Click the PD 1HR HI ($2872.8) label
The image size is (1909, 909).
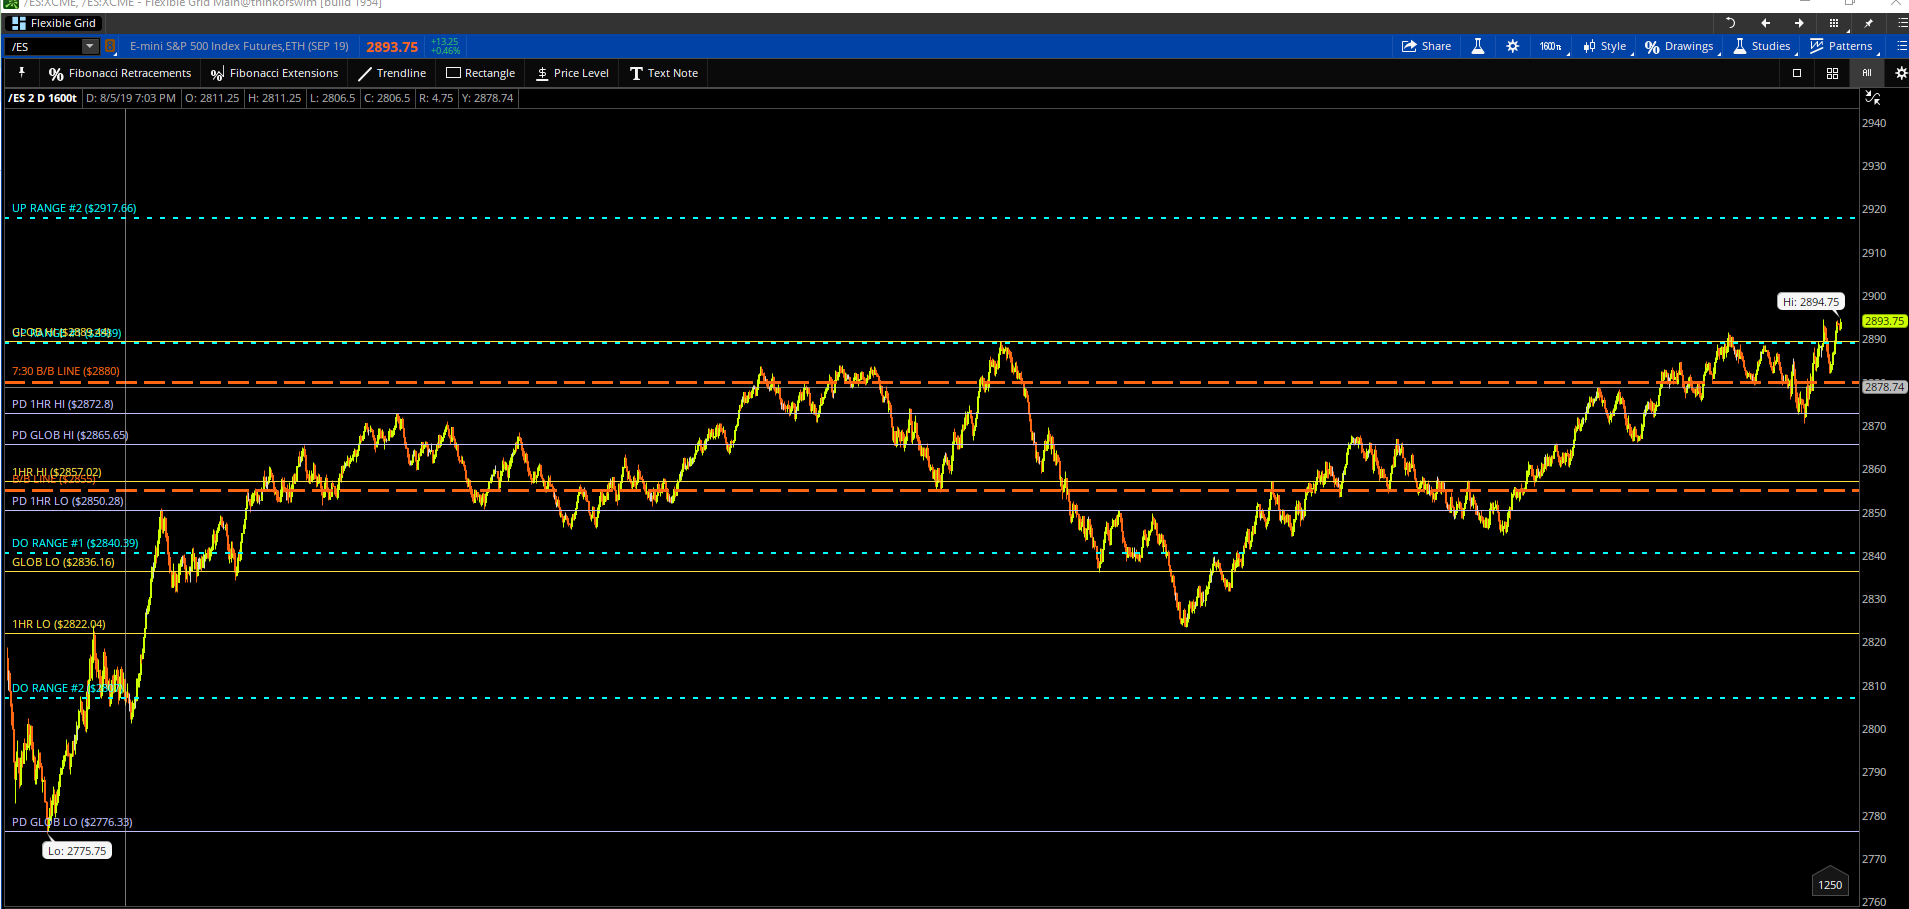[63, 404]
